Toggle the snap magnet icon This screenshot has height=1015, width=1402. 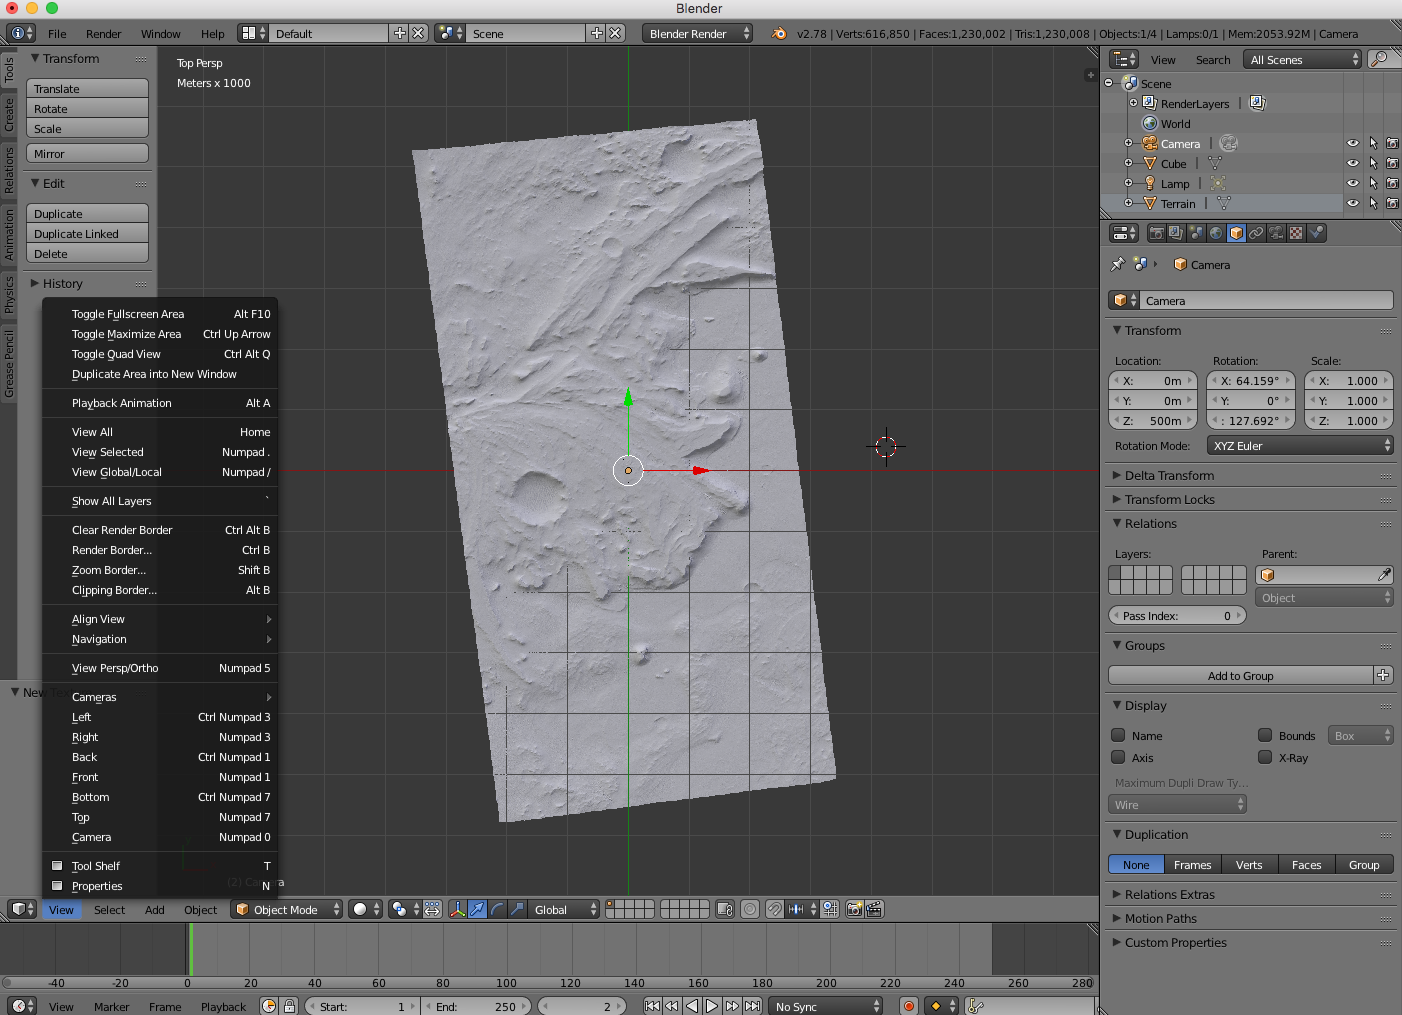tap(775, 909)
